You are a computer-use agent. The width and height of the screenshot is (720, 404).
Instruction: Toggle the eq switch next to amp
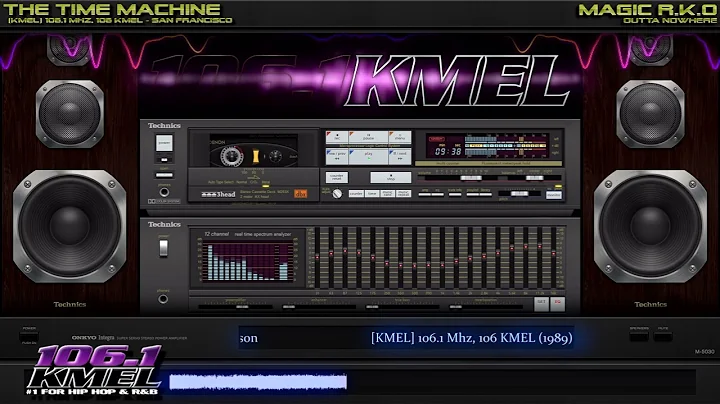(438, 195)
